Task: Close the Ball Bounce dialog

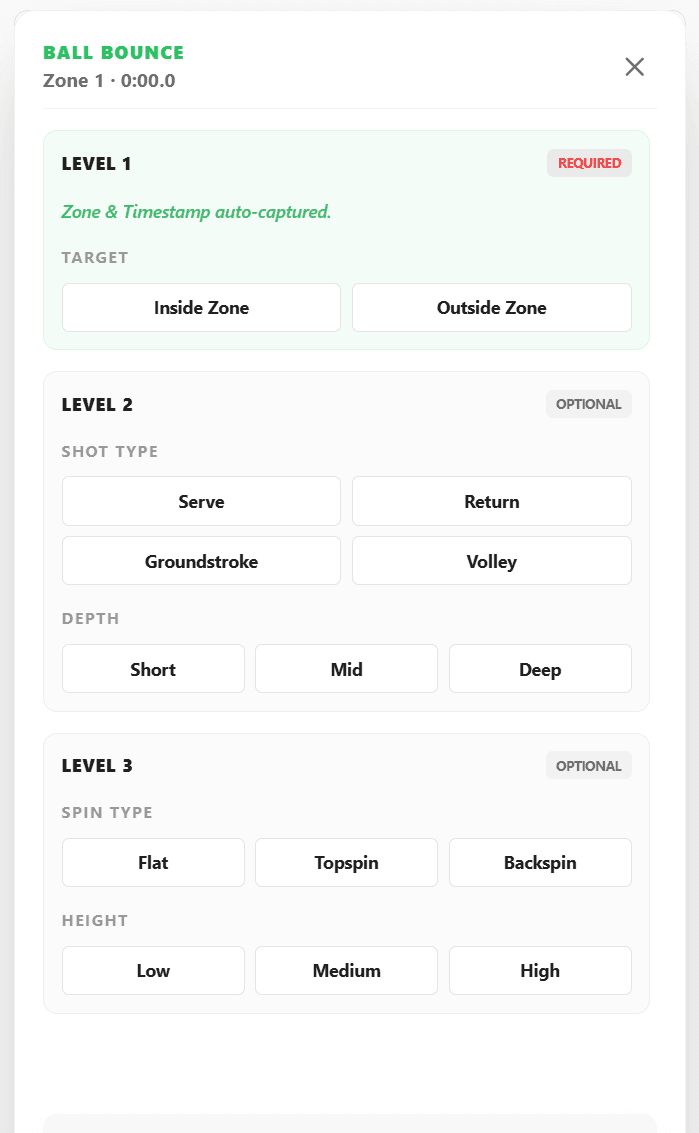Action: coord(634,66)
